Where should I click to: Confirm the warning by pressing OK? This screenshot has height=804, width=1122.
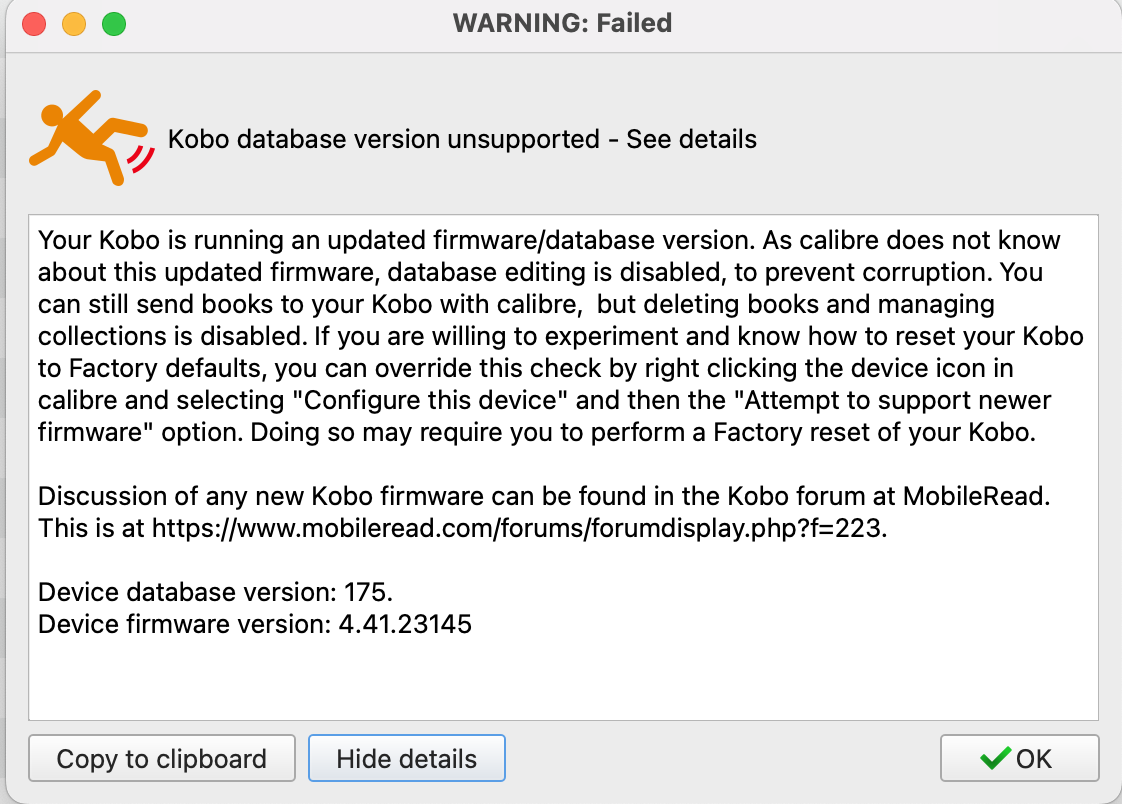coord(1020,759)
